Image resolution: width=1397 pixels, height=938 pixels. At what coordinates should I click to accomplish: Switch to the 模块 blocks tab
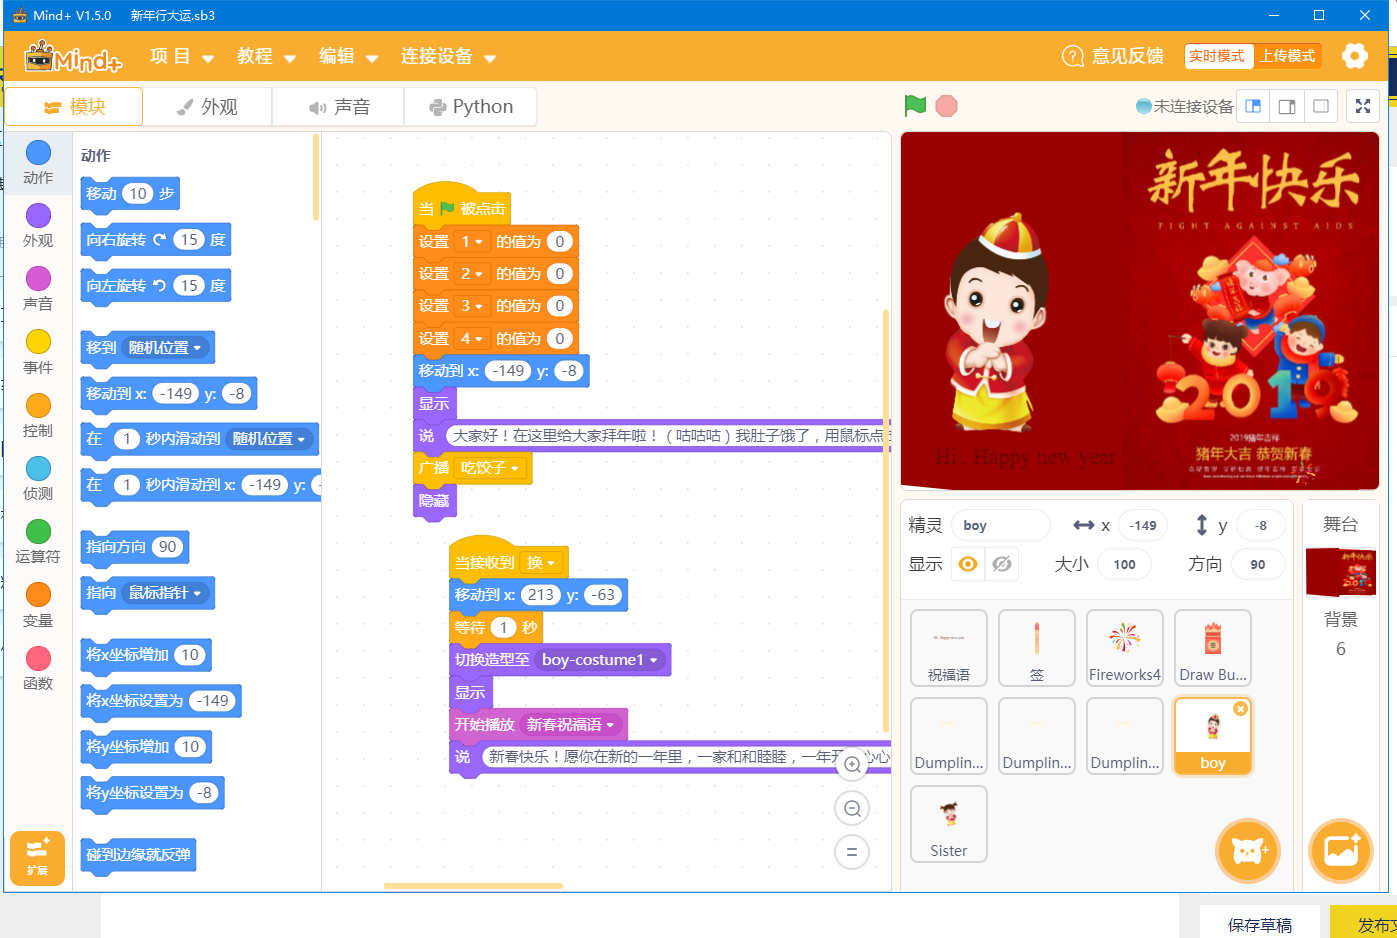point(74,107)
